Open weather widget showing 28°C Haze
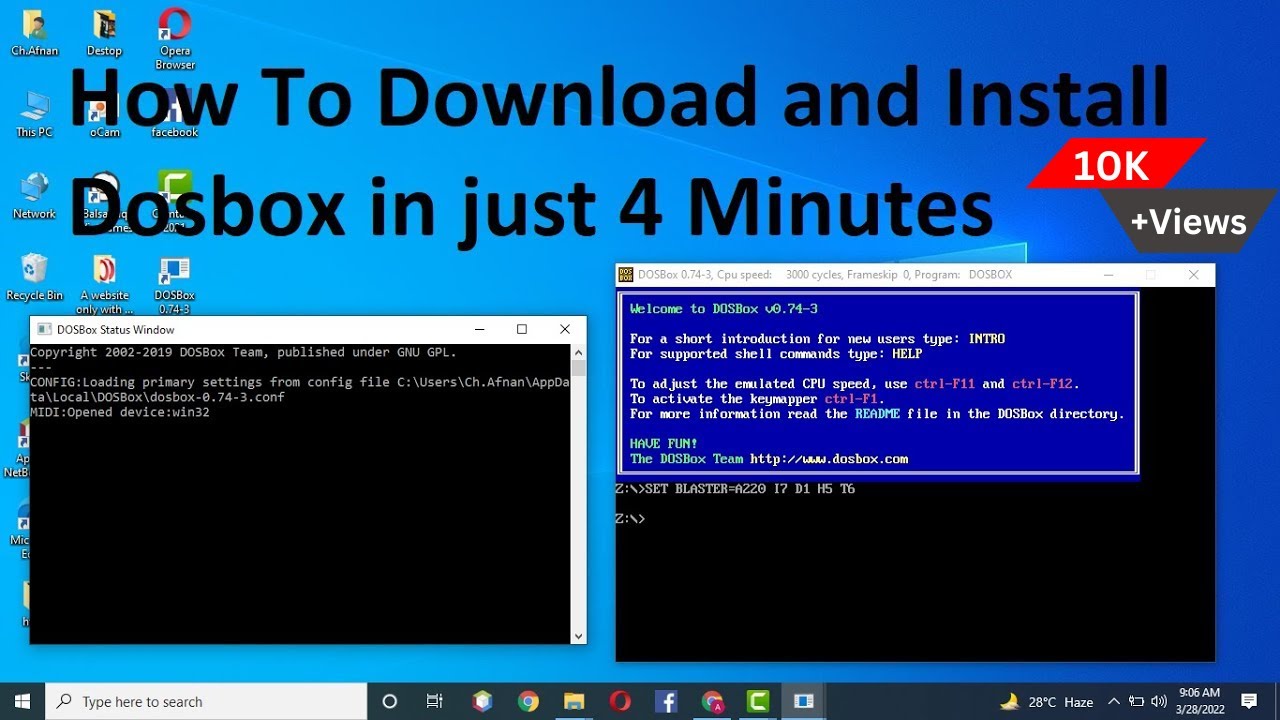This screenshot has width=1280, height=720. click(x=1047, y=701)
